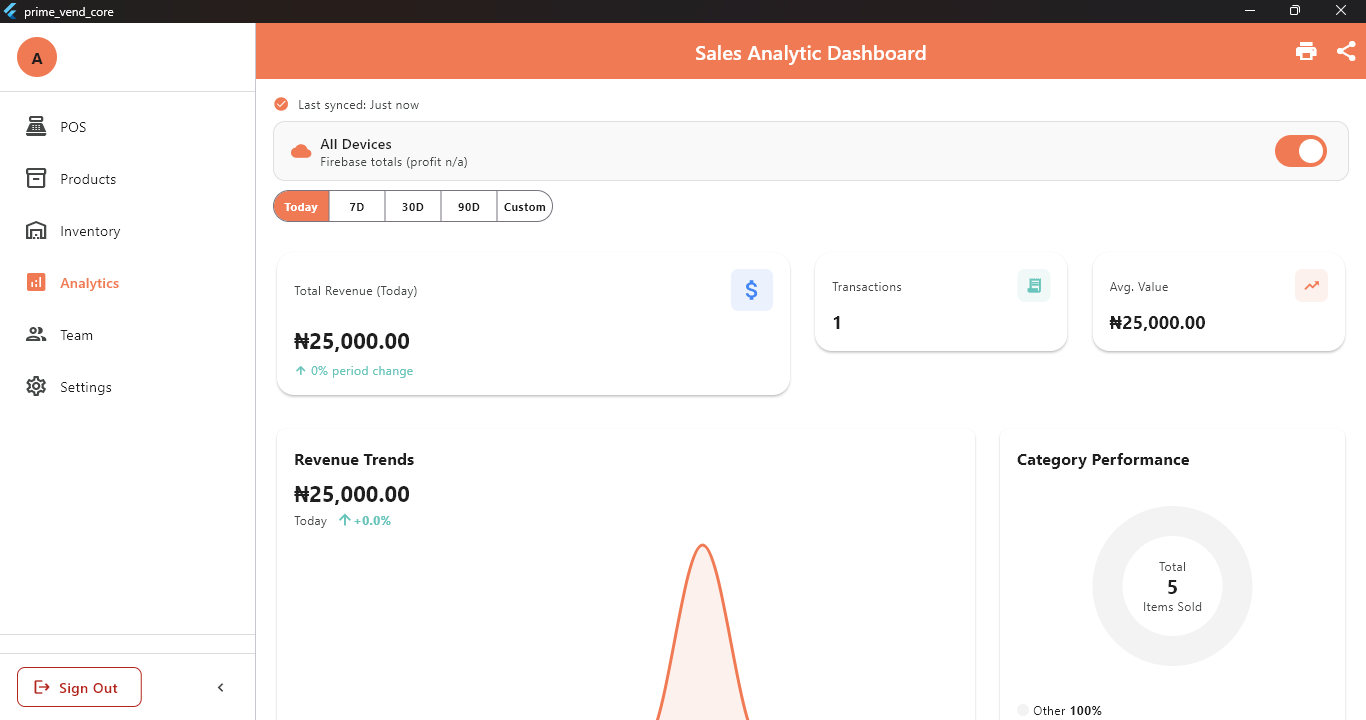Click the Avg. Value card
Viewport: 1366px width, 720px height.
click(1218, 302)
